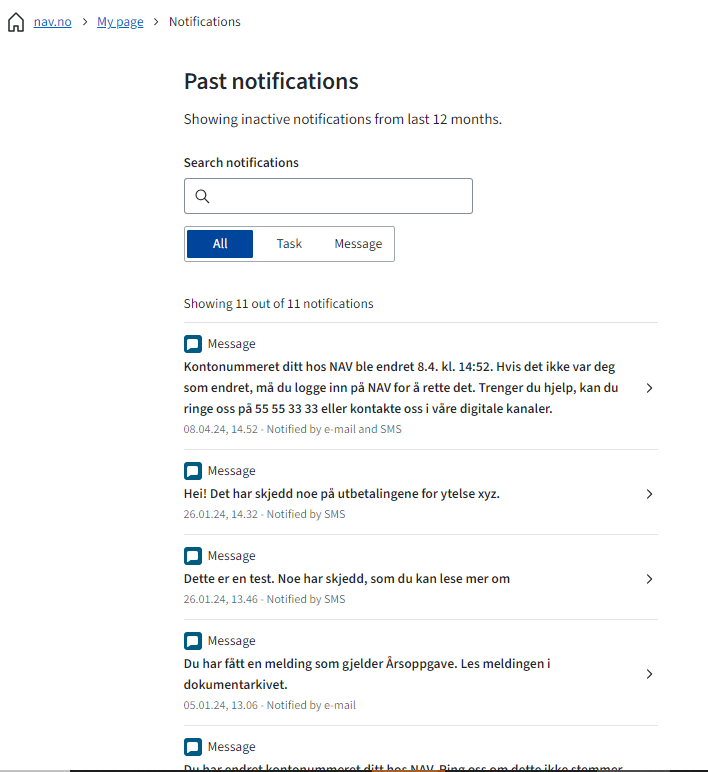Go to nav.no breadcrumb link
Image resolution: width=708 pixels, height=772 pixels.
53,22
